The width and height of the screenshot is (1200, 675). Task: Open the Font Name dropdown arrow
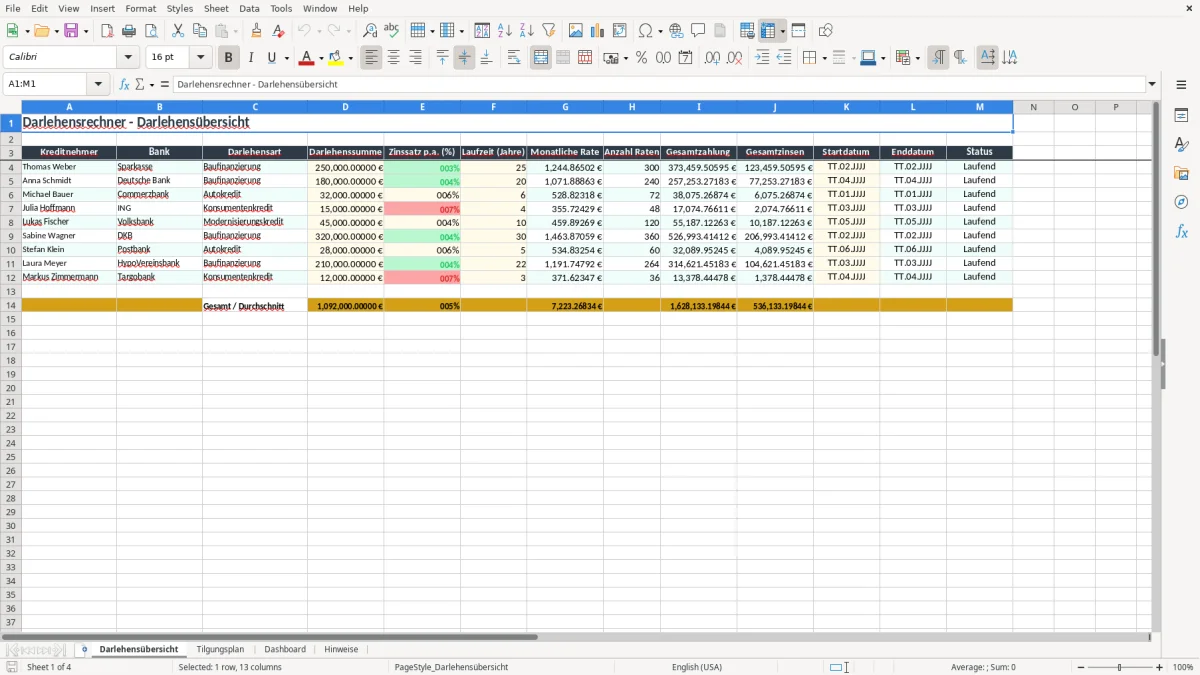[127, 58]
